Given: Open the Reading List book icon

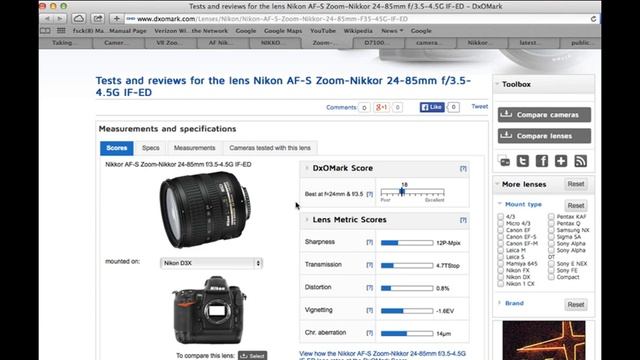Looking at the screenshot, I should coord(45,31).
